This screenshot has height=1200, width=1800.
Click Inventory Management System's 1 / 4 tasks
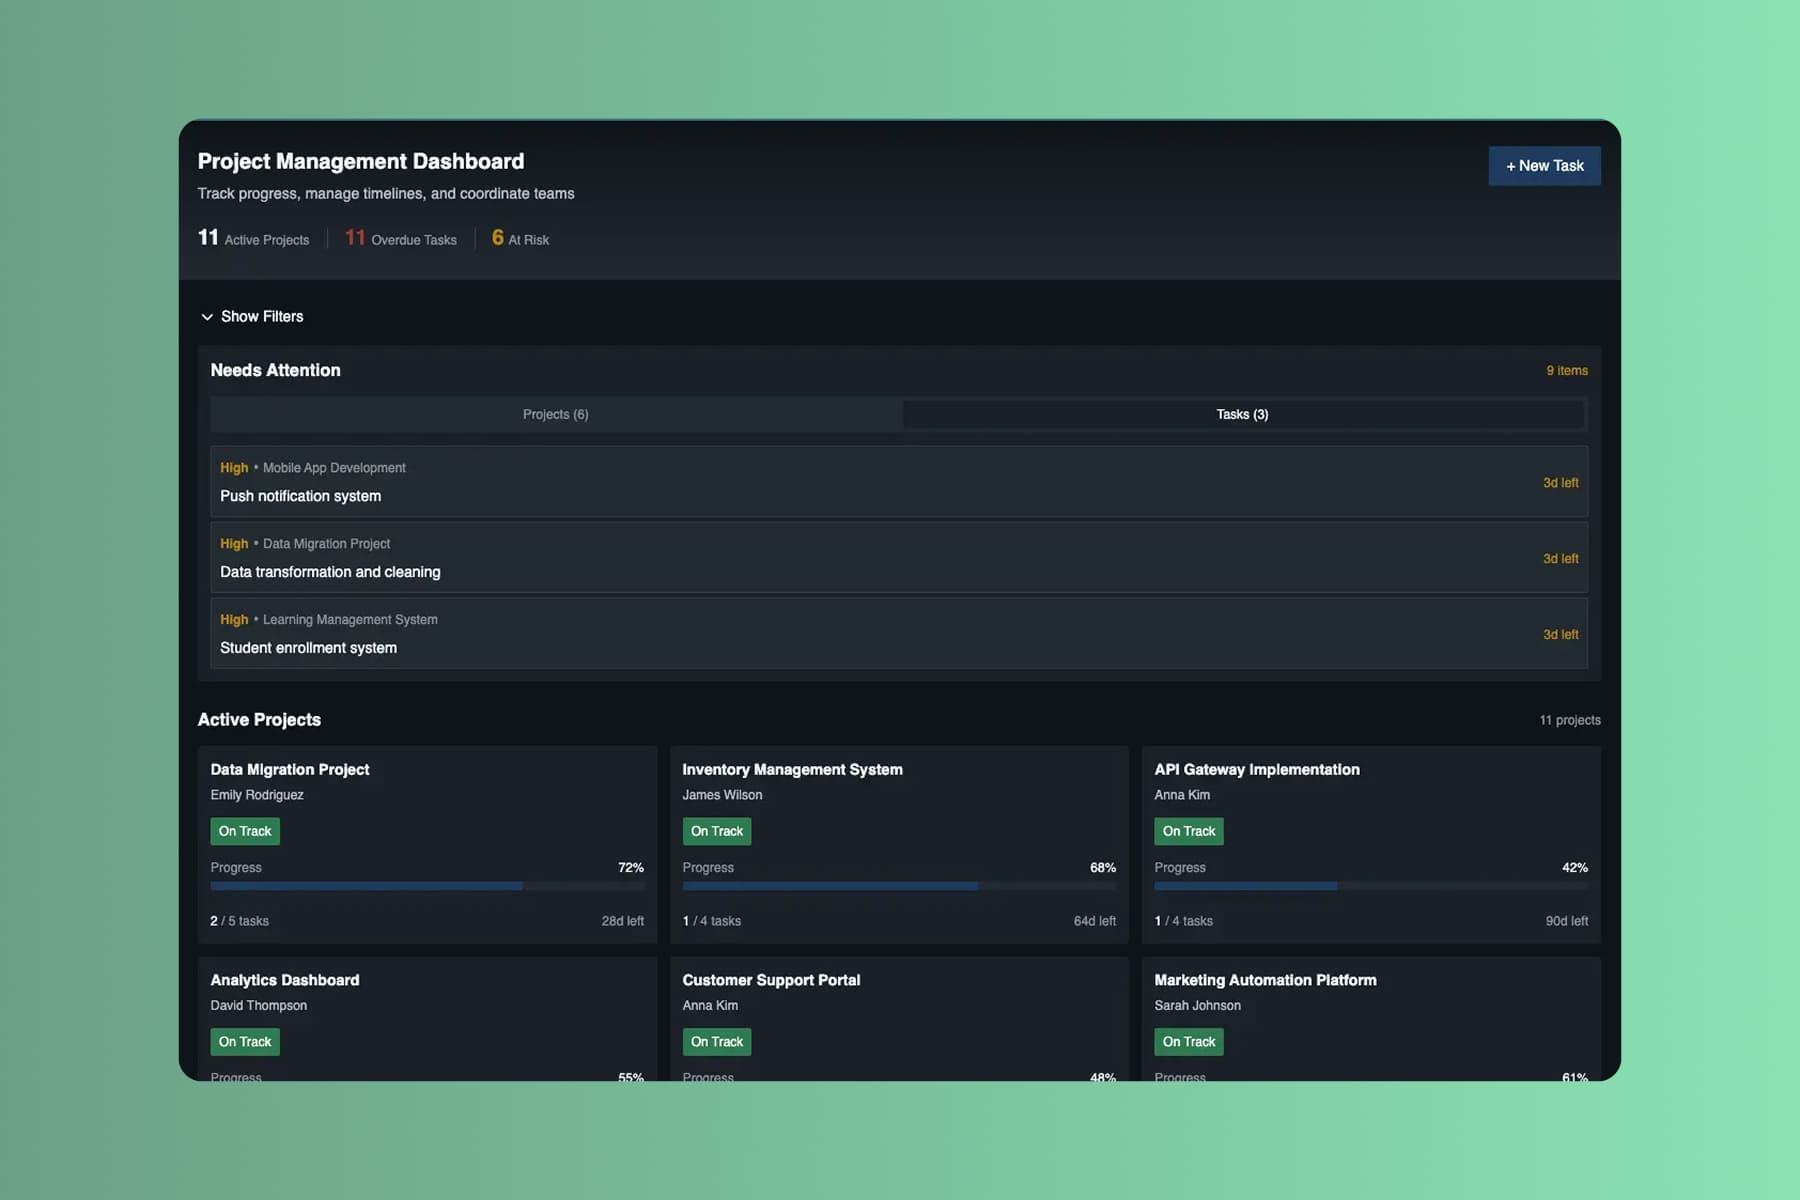pos(712,921)
